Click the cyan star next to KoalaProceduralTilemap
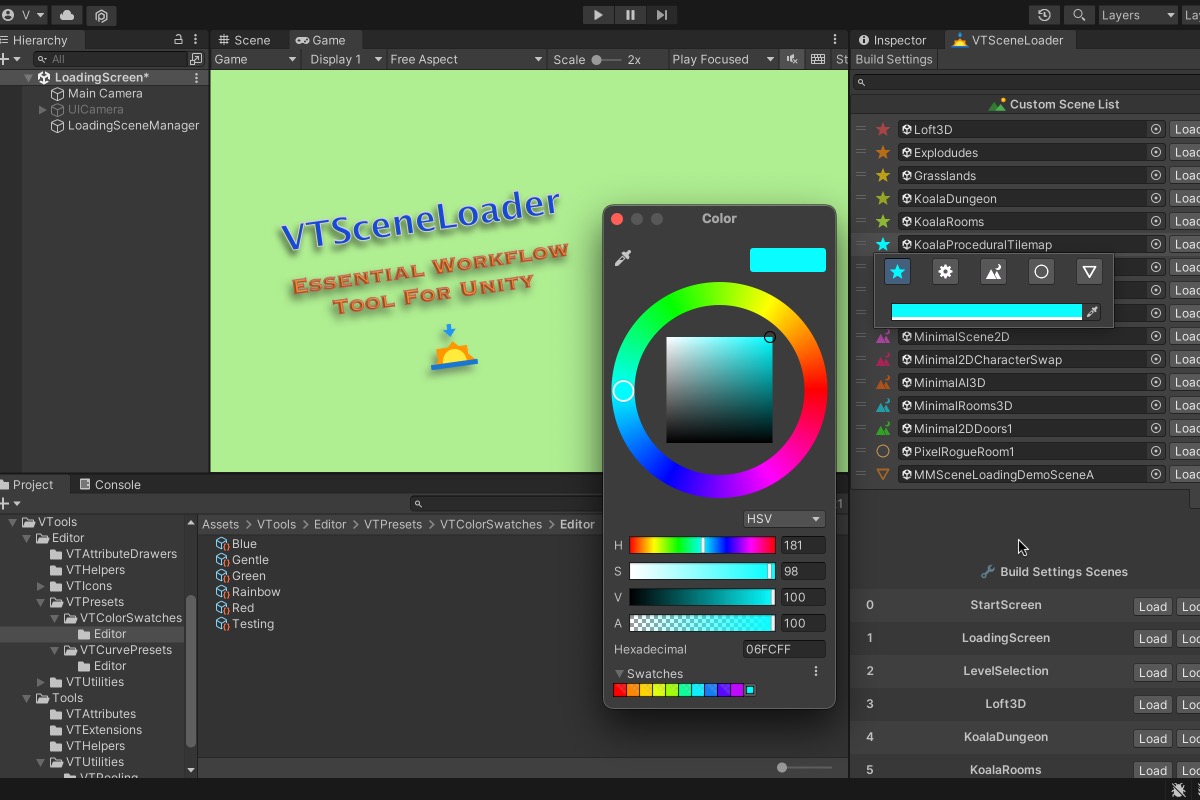The height and width of the screenshot is (800, 1200). [x=883, y=245]
